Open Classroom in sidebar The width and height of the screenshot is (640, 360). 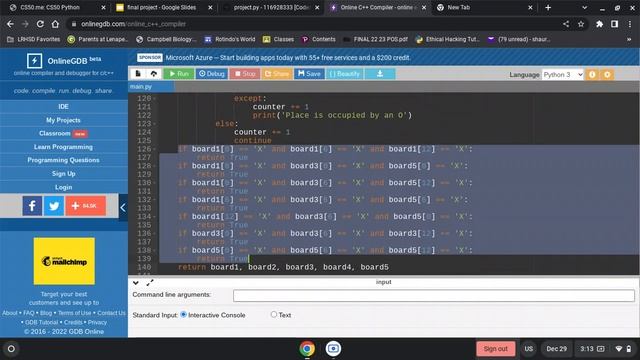tap(63, 133)
